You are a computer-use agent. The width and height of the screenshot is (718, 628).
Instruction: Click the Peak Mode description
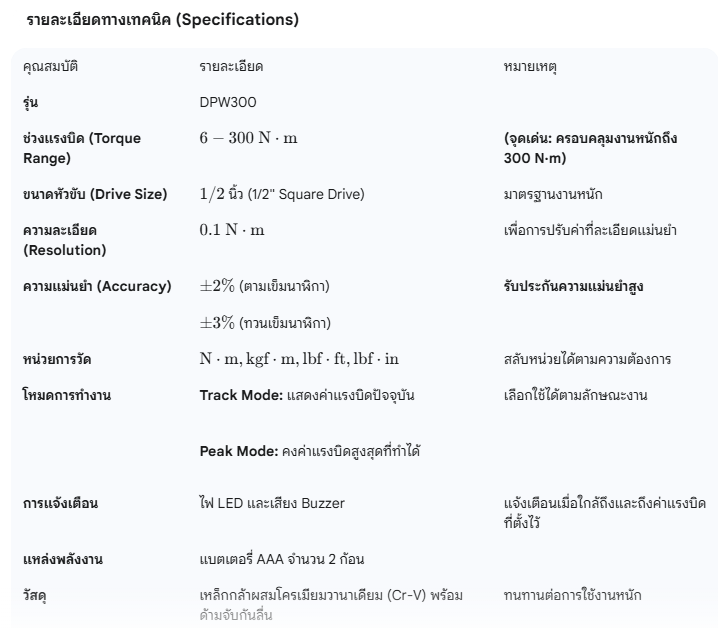click(x=309, y=451)
